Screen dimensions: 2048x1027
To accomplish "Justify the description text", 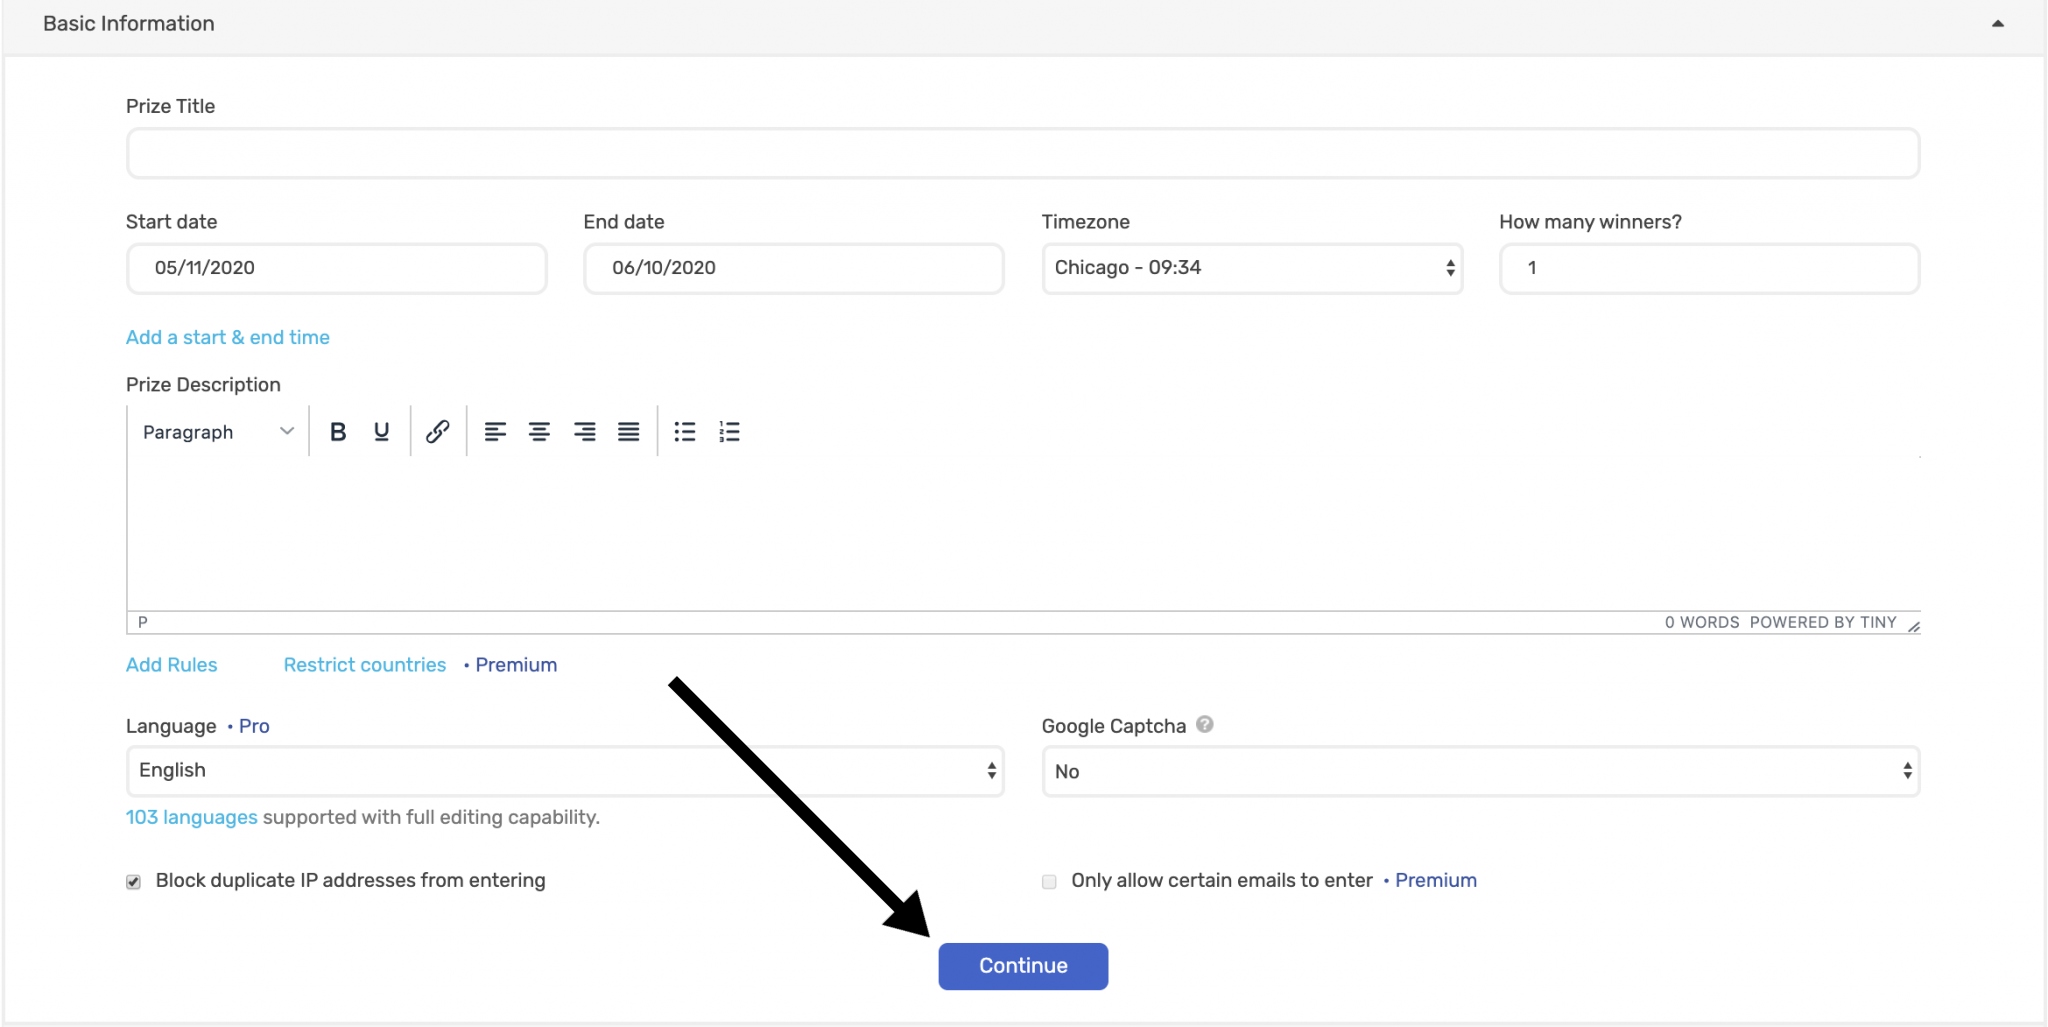I will (629, 431).
